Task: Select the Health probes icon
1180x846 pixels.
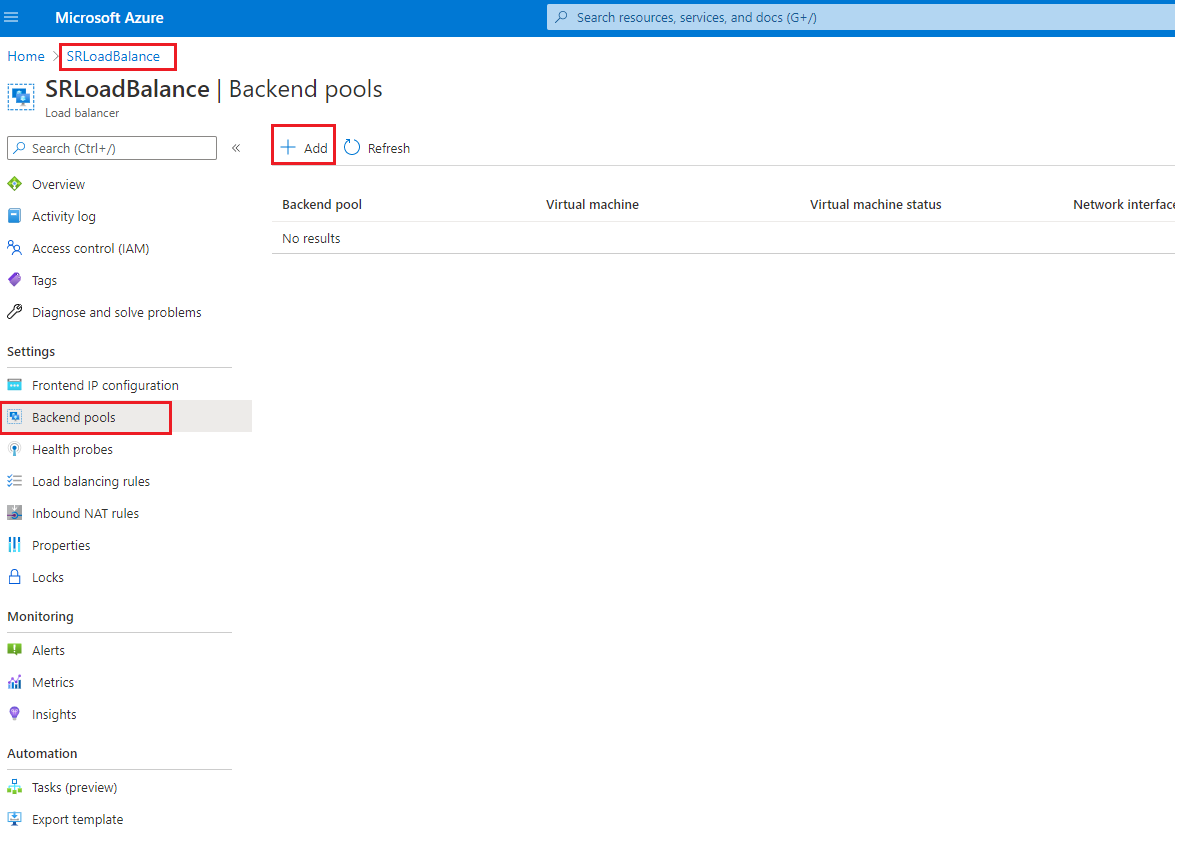Action: [x=15, y=449]
